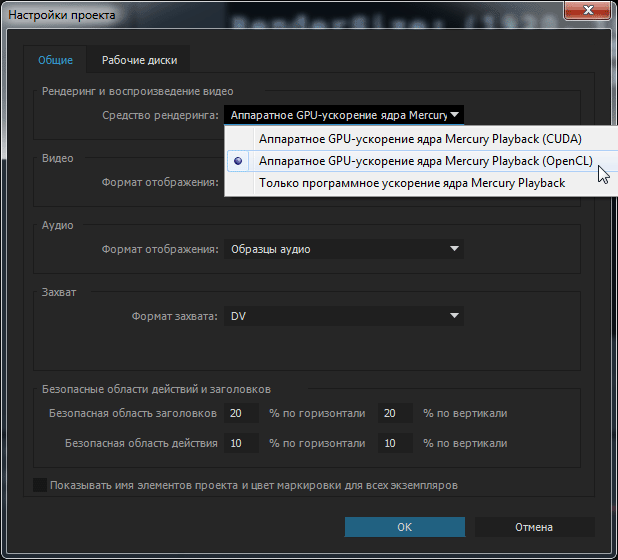This screenshot has height=560, width=618.
Task: Click the Захват section heading
Action: (59, 292)
